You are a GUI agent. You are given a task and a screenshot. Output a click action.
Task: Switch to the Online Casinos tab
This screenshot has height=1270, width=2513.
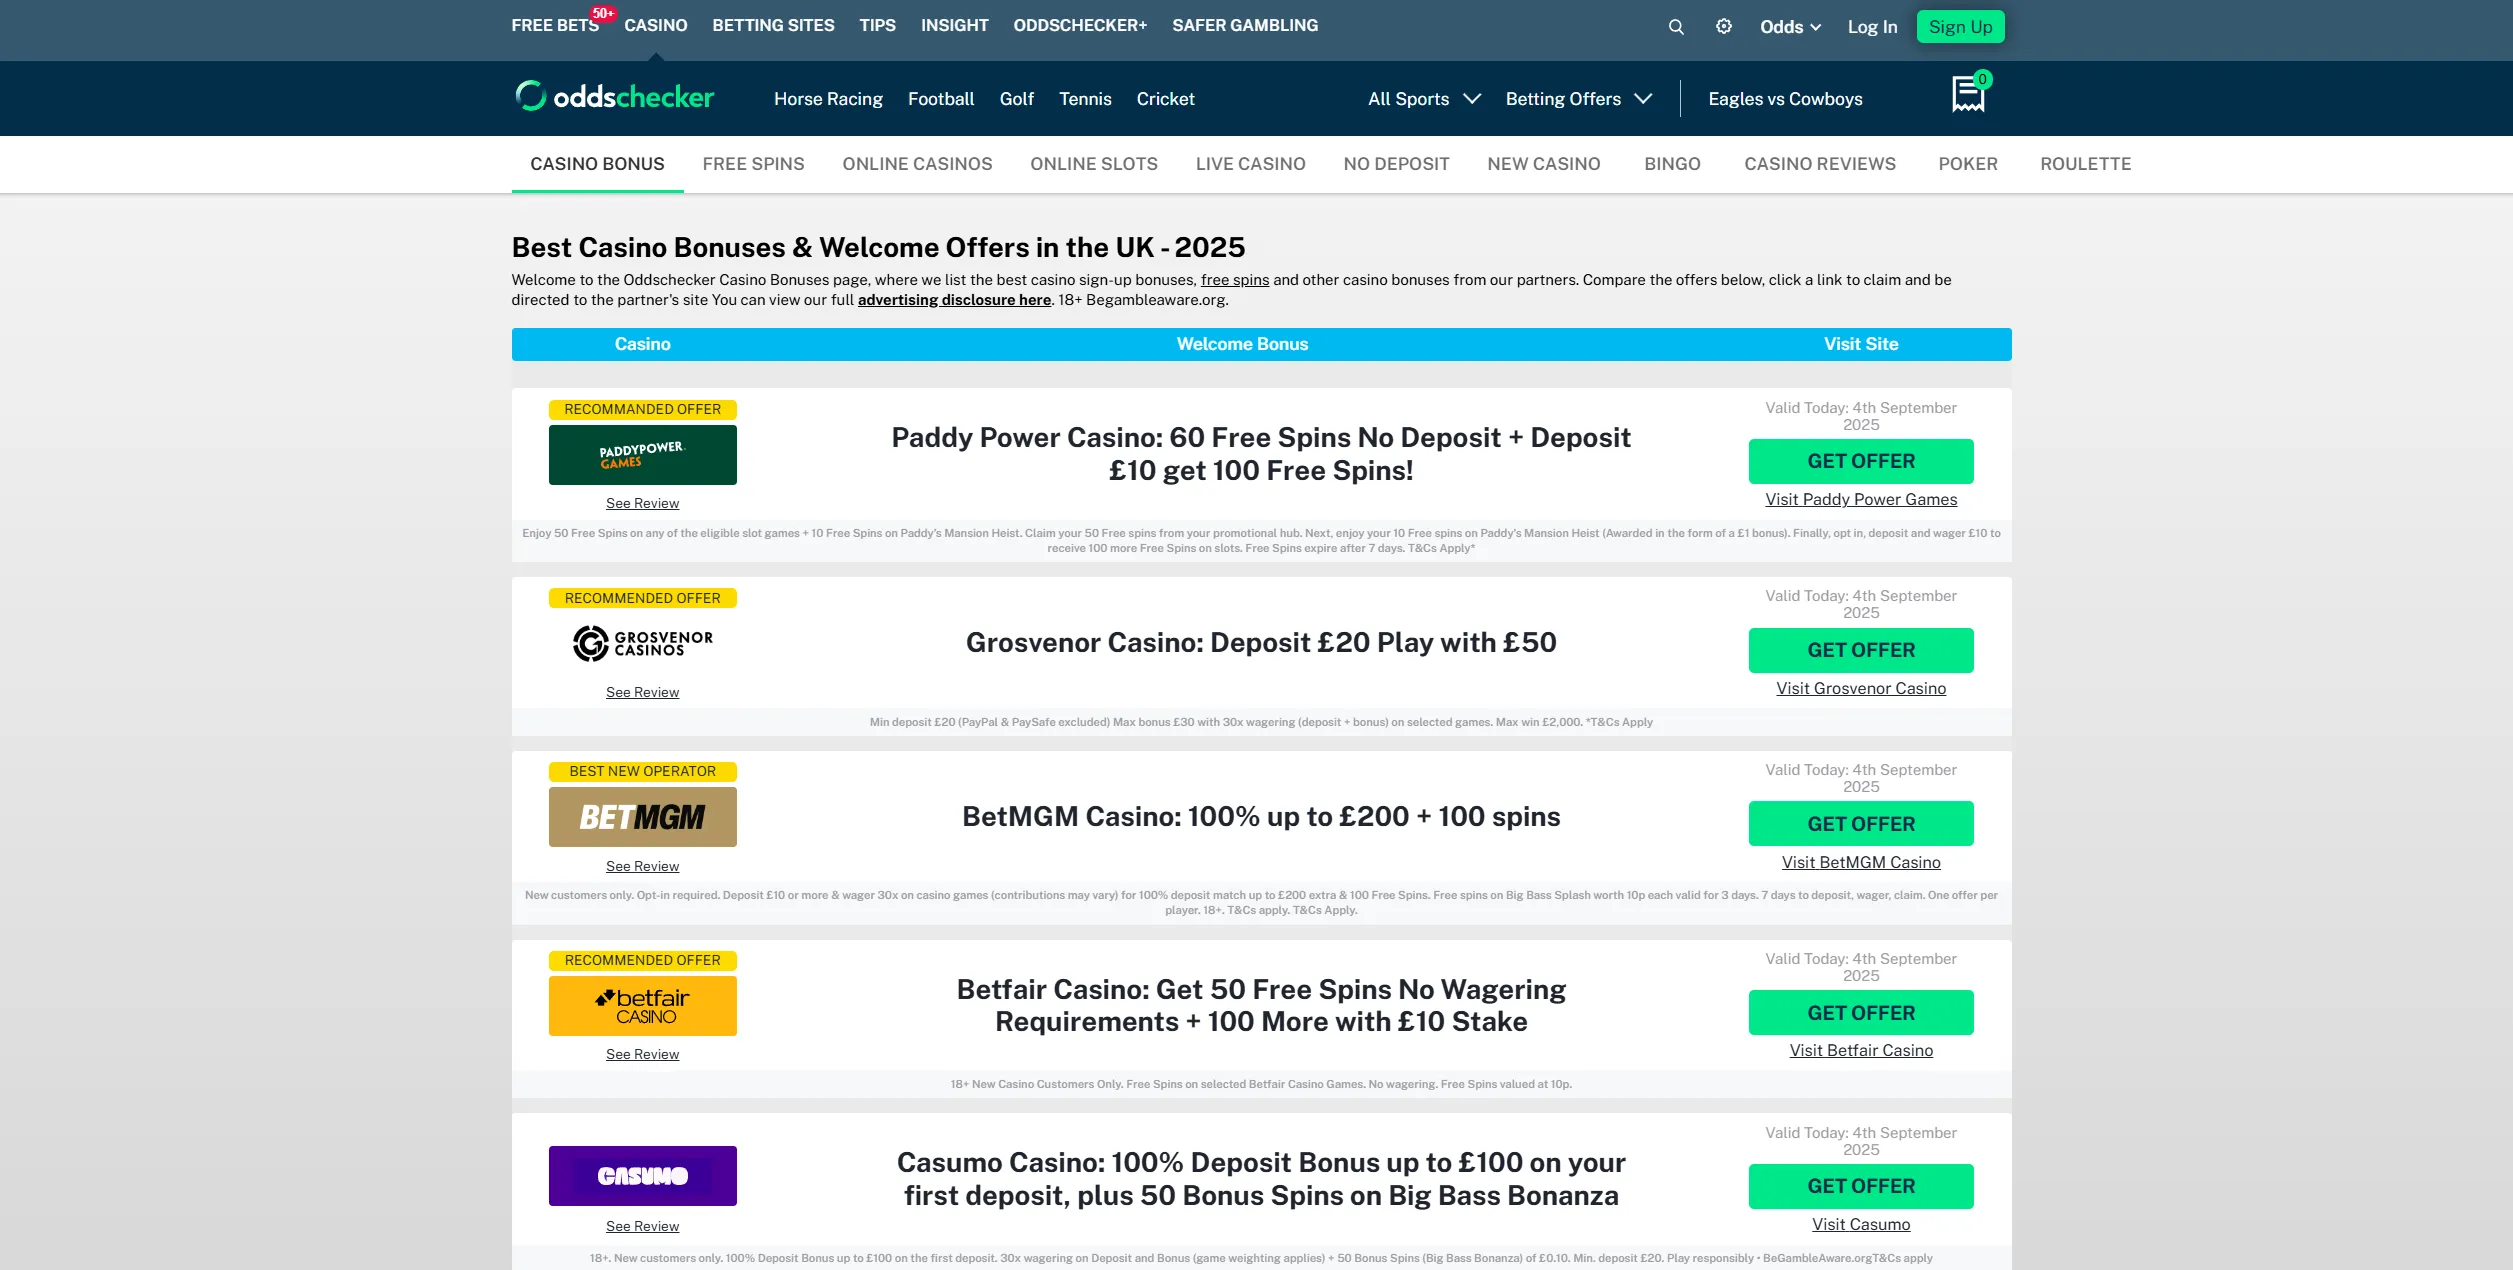(917, 164)
